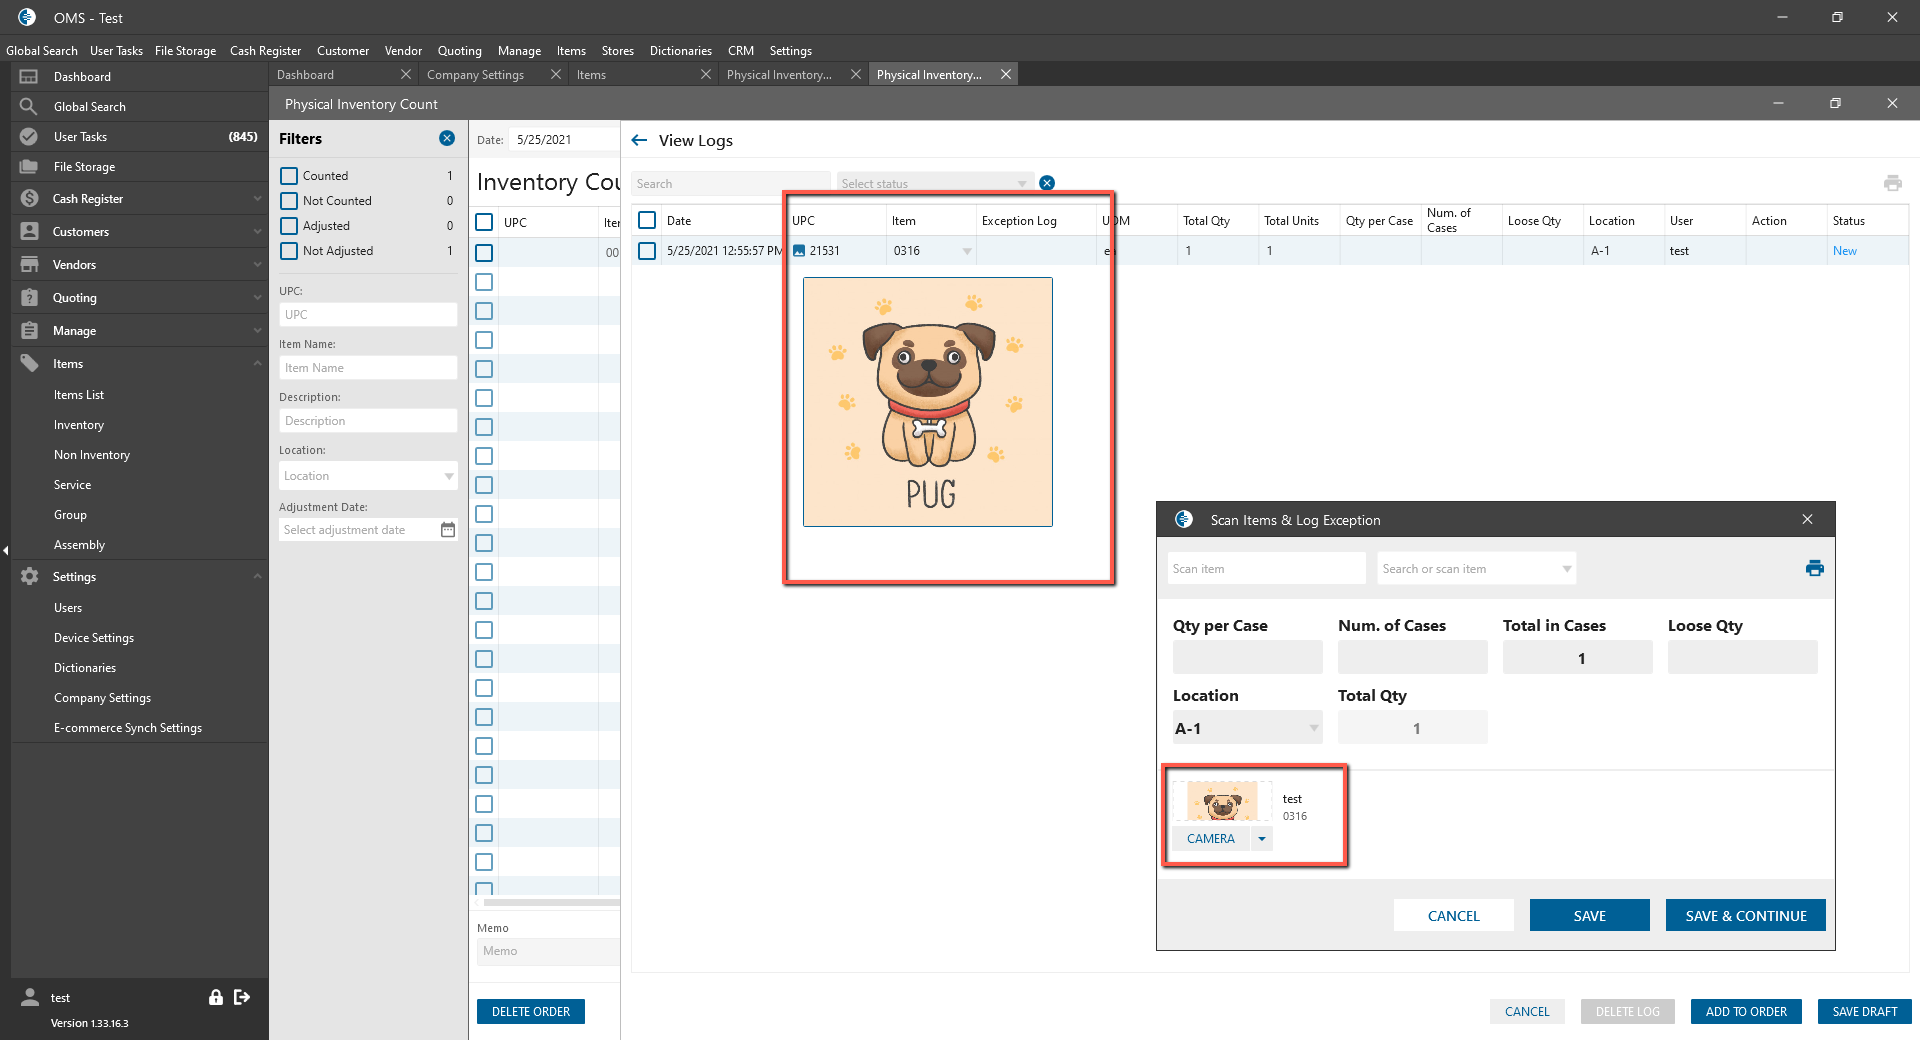
Task: Click the image icon beside UPC 21531
Action: point(799,251)
